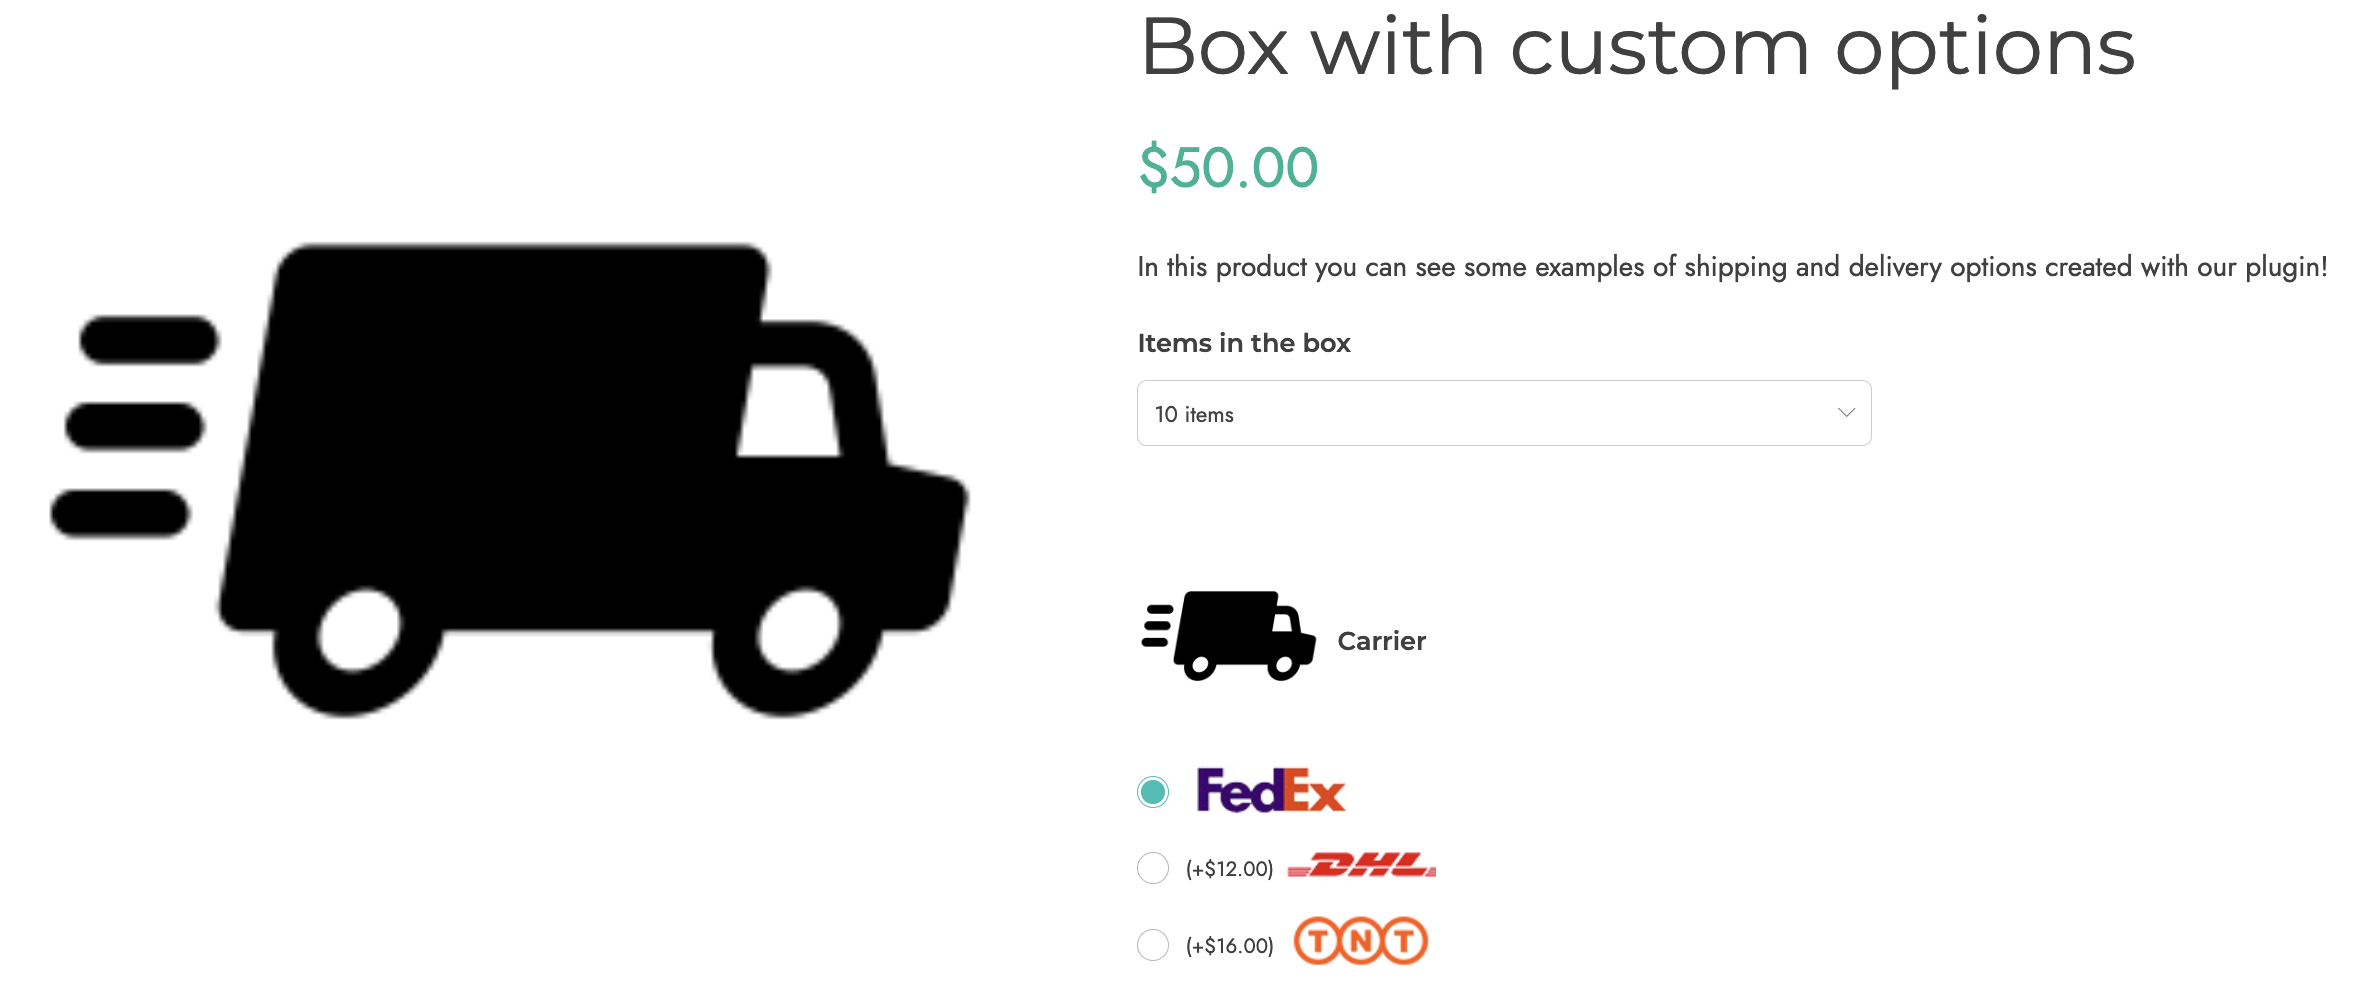Viewport: 2358px width, 994px height.
Task: Select the FedEx carrier radio button
Action: point(1153,792)
